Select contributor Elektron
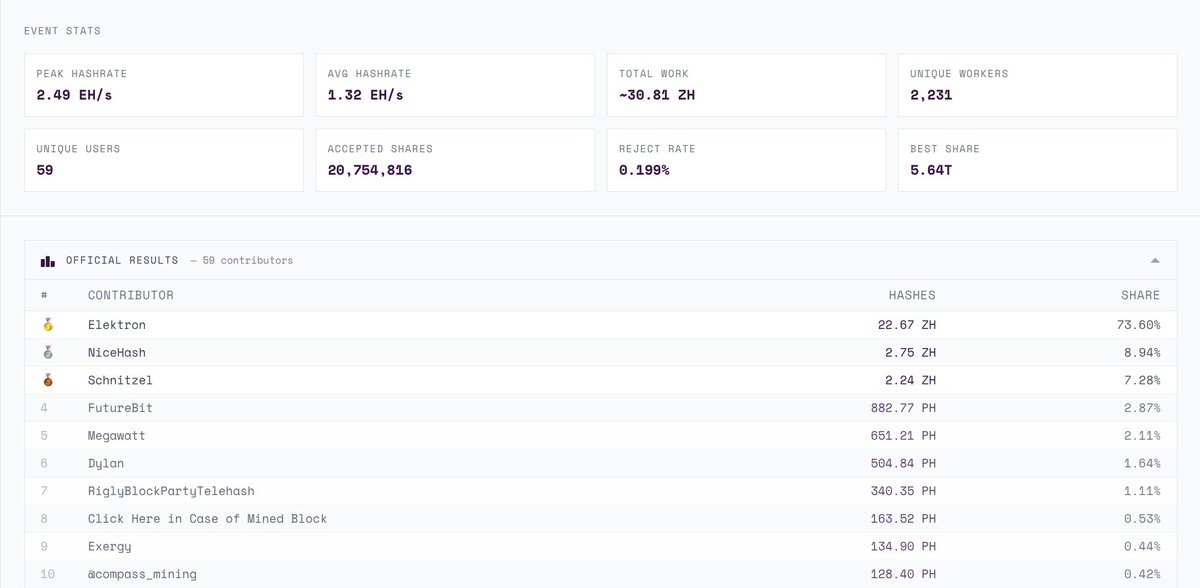The height and width of the screenshot is (588, 1200). [117, 325]
